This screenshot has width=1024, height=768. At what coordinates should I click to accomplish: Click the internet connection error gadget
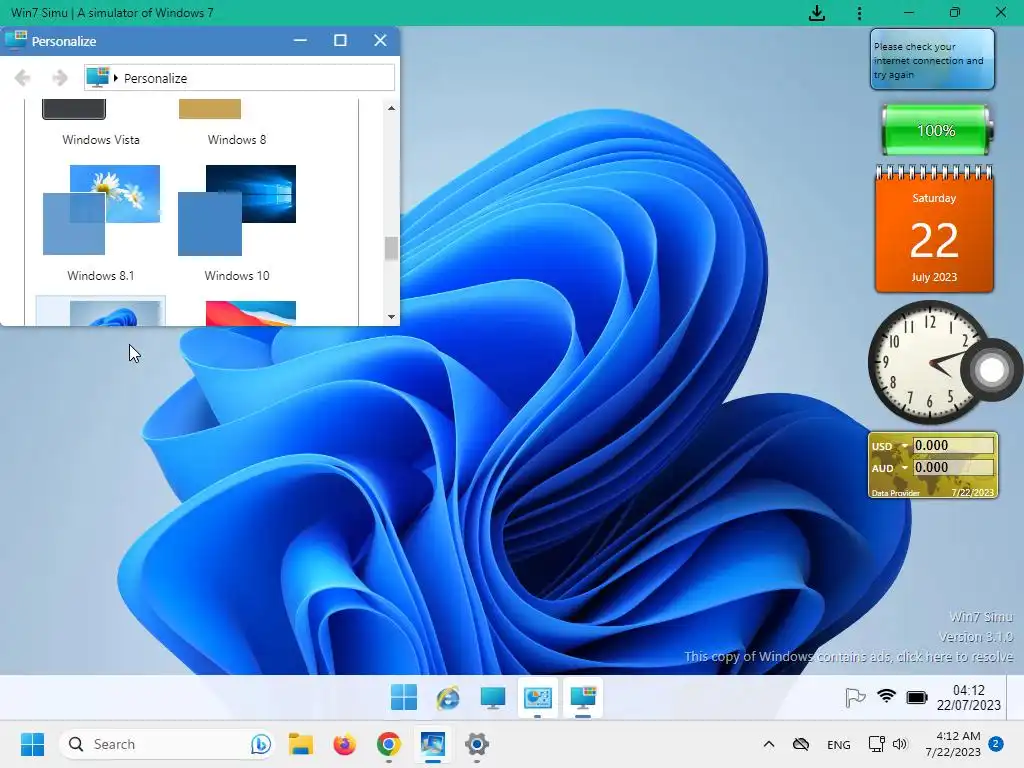pos(932,59)
